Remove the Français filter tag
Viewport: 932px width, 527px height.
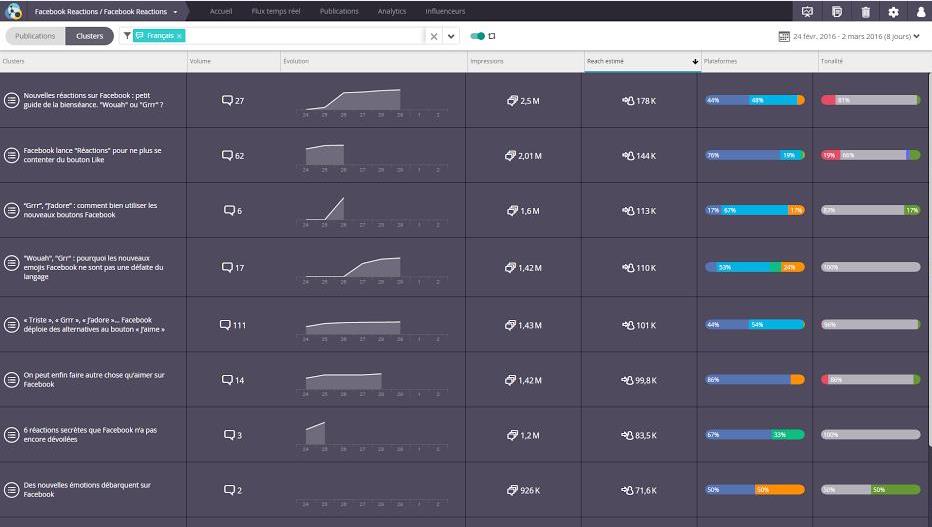click(179, 36)
